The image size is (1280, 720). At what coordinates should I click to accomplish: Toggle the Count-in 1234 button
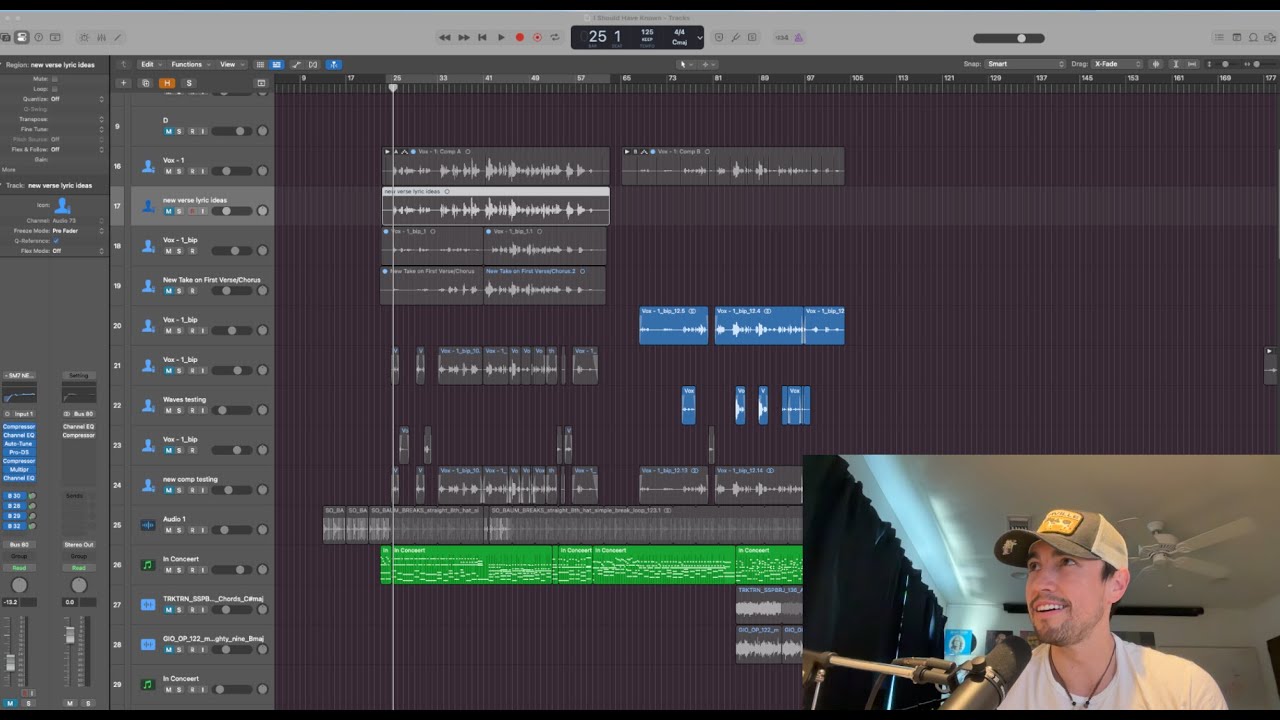(x=782, y=37)
